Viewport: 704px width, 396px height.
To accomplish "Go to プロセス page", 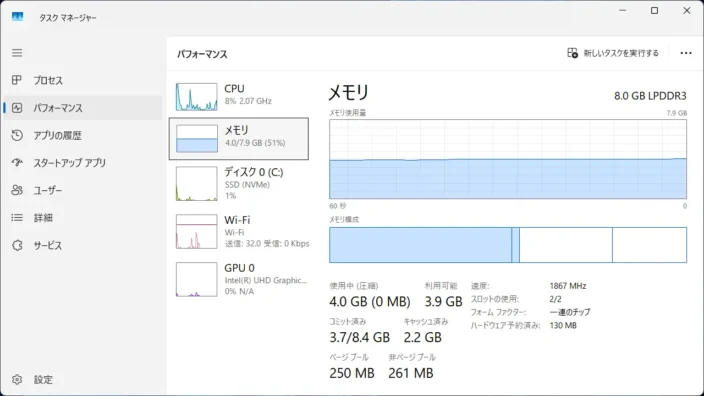I will click(x=83, y=80).
